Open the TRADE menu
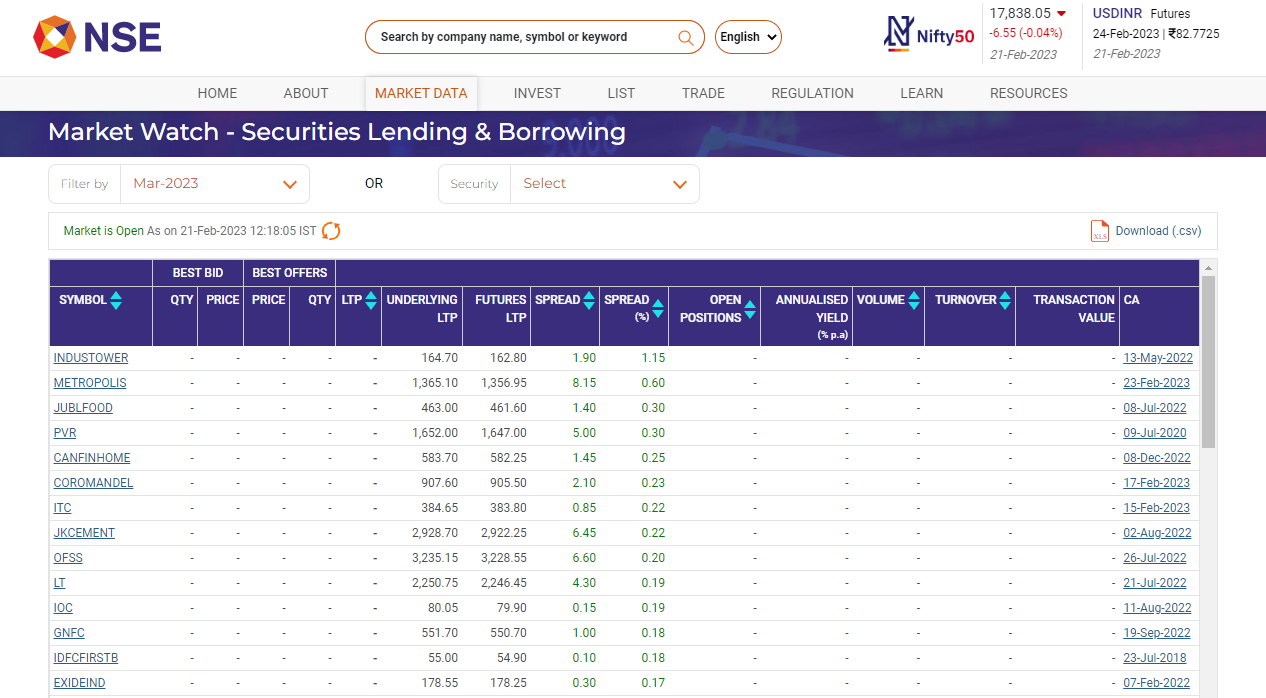The height and width of the screenshot is (698, 1266). click(x=703, y=93)
